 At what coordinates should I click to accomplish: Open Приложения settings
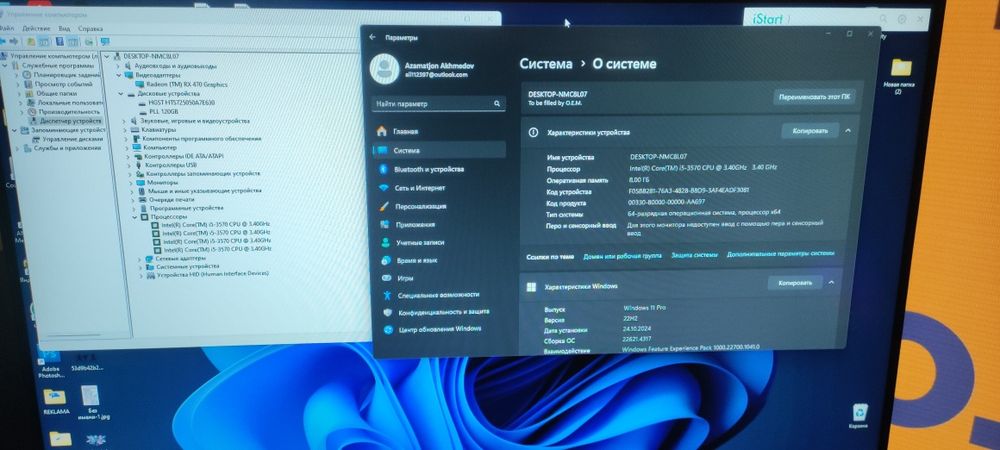pos(439,224)
